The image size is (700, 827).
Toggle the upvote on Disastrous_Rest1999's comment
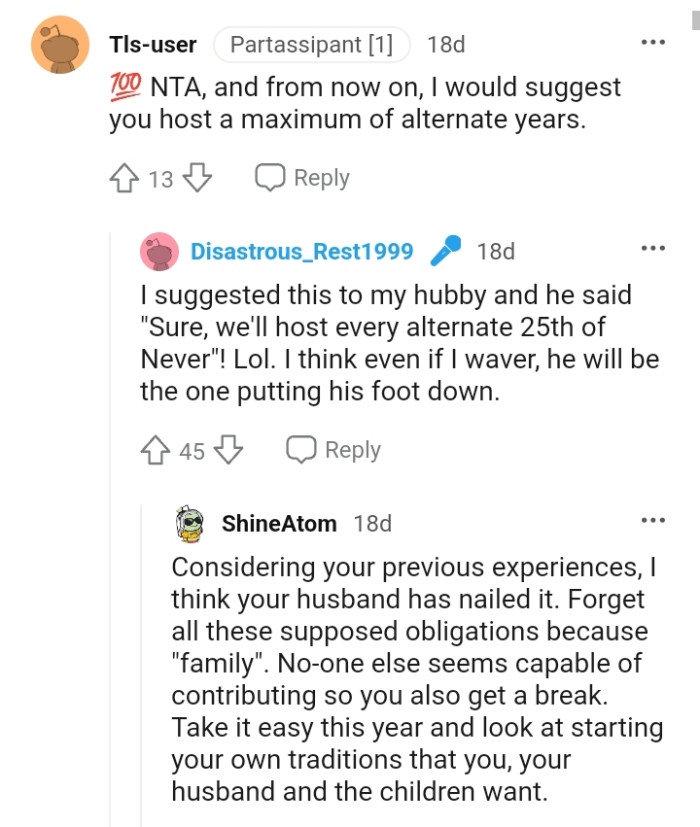(x=155, y=449)
